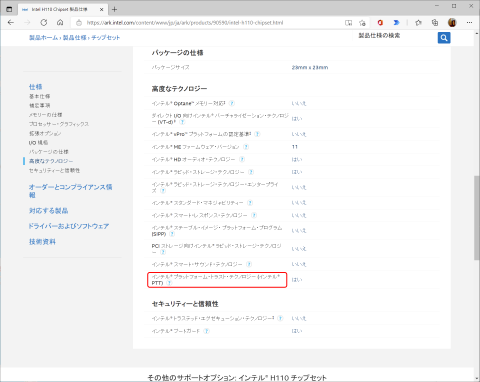Show help for ラピッド・ストレージ・テクノロジー row

tap(251, 172)
